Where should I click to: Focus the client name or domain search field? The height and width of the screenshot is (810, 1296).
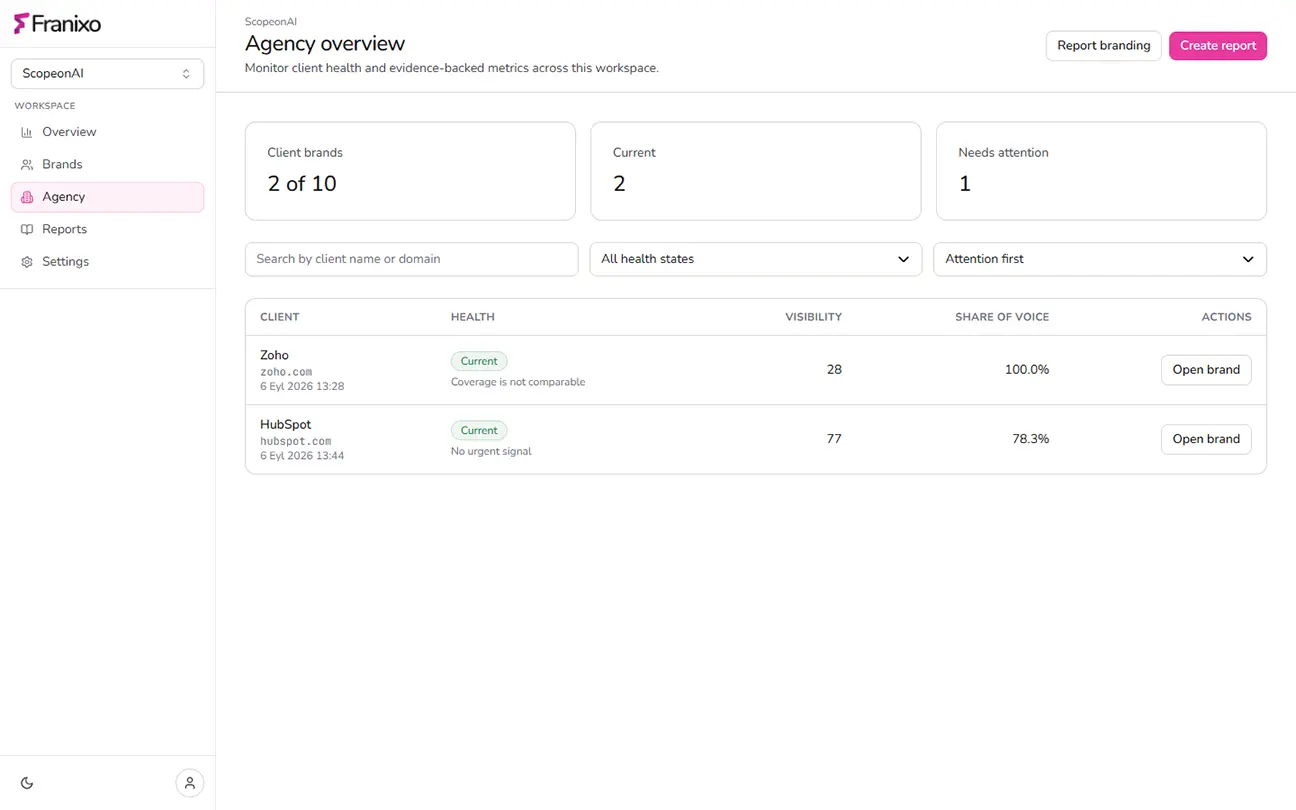click(412, 259)
